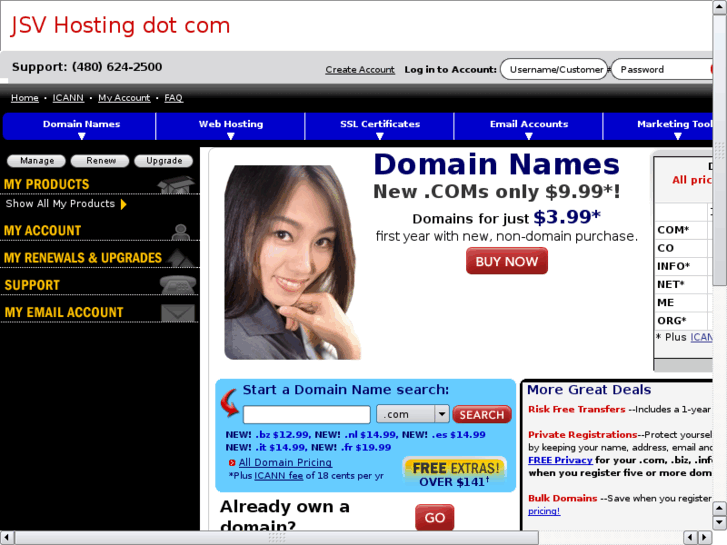Screen dimensions: 727x545
Task: Click the My Products box icon
Action: point(176,185)
